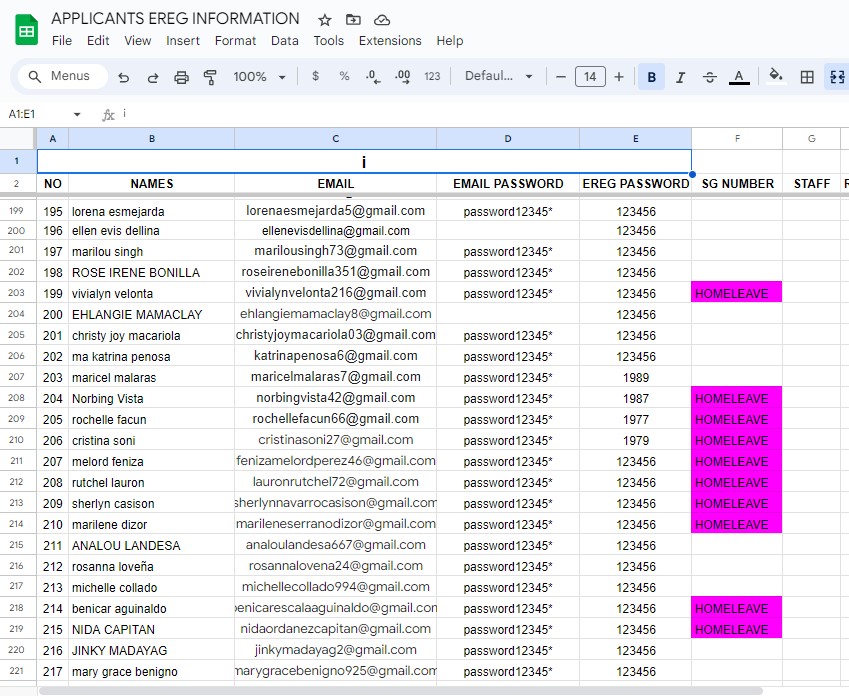Check the cloud document status icon

[382, 20]
